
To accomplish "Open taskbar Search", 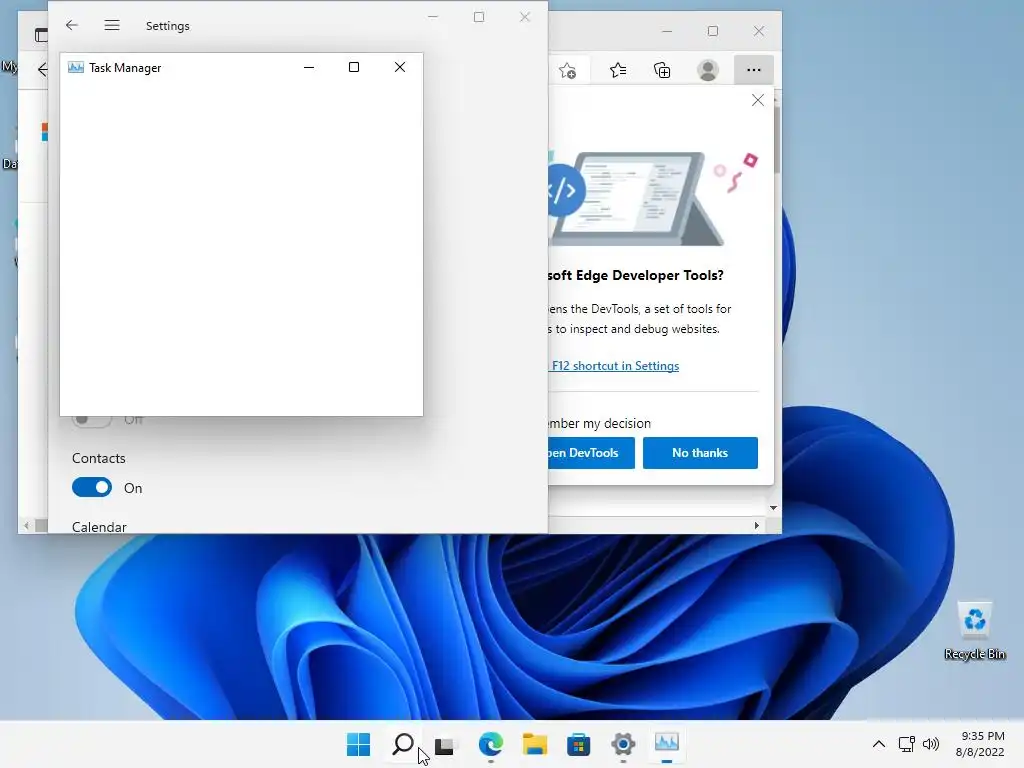I will tap(402, 744).
